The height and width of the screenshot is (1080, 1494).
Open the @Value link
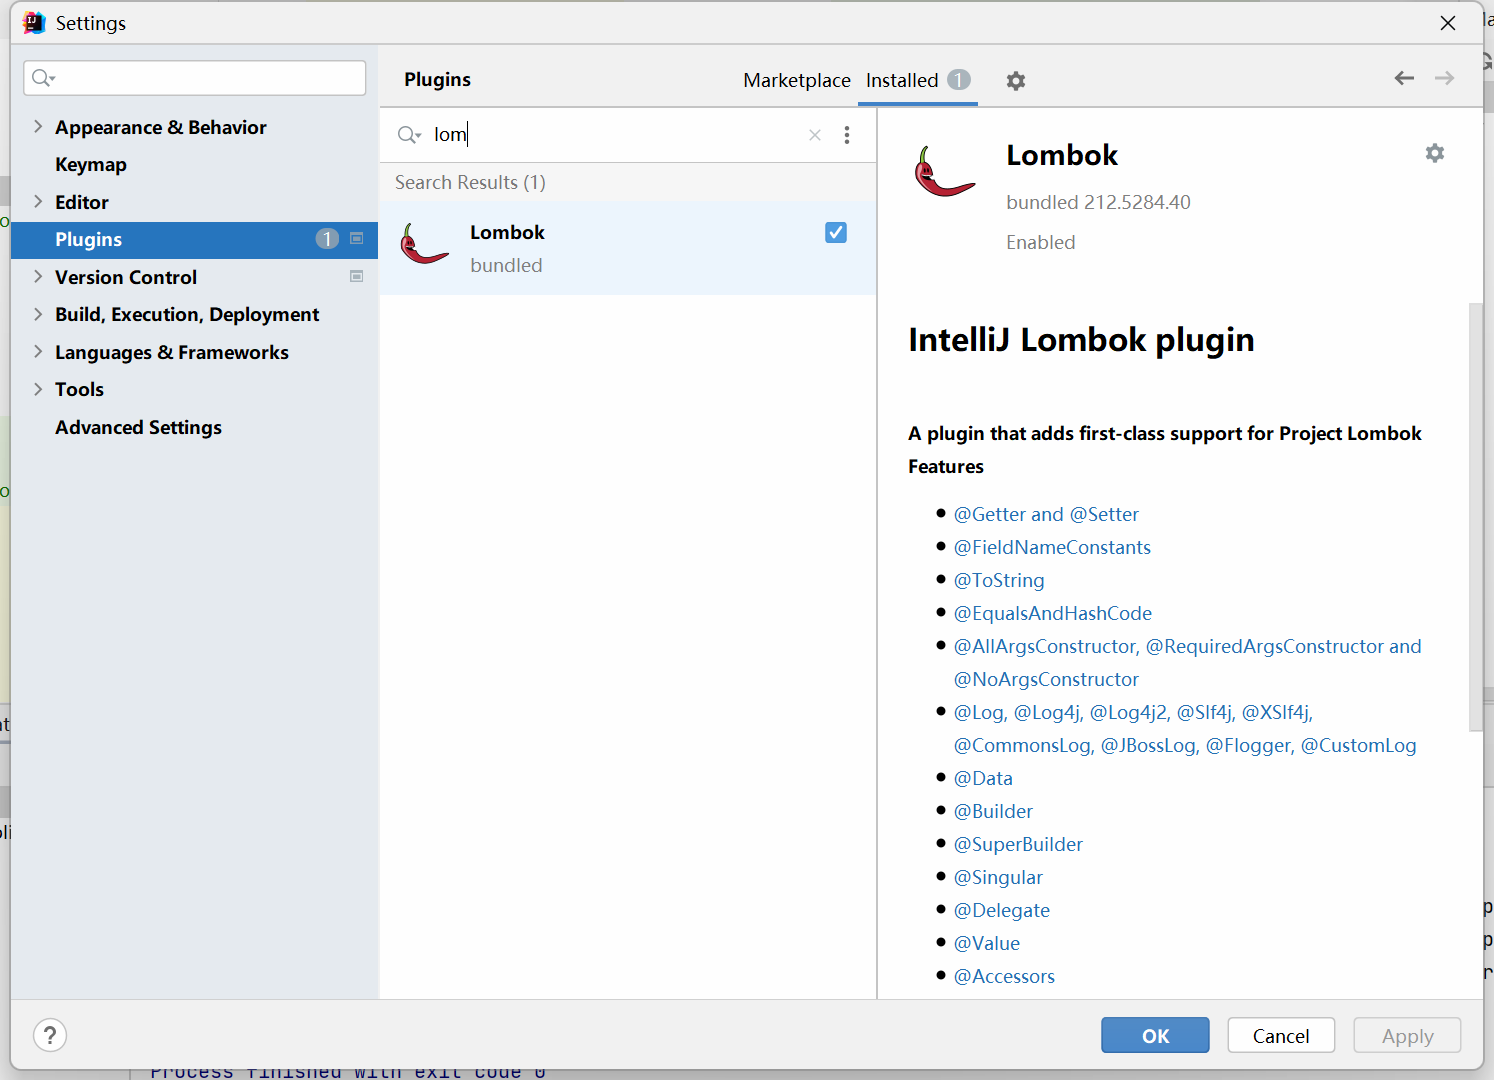[987, 943]
